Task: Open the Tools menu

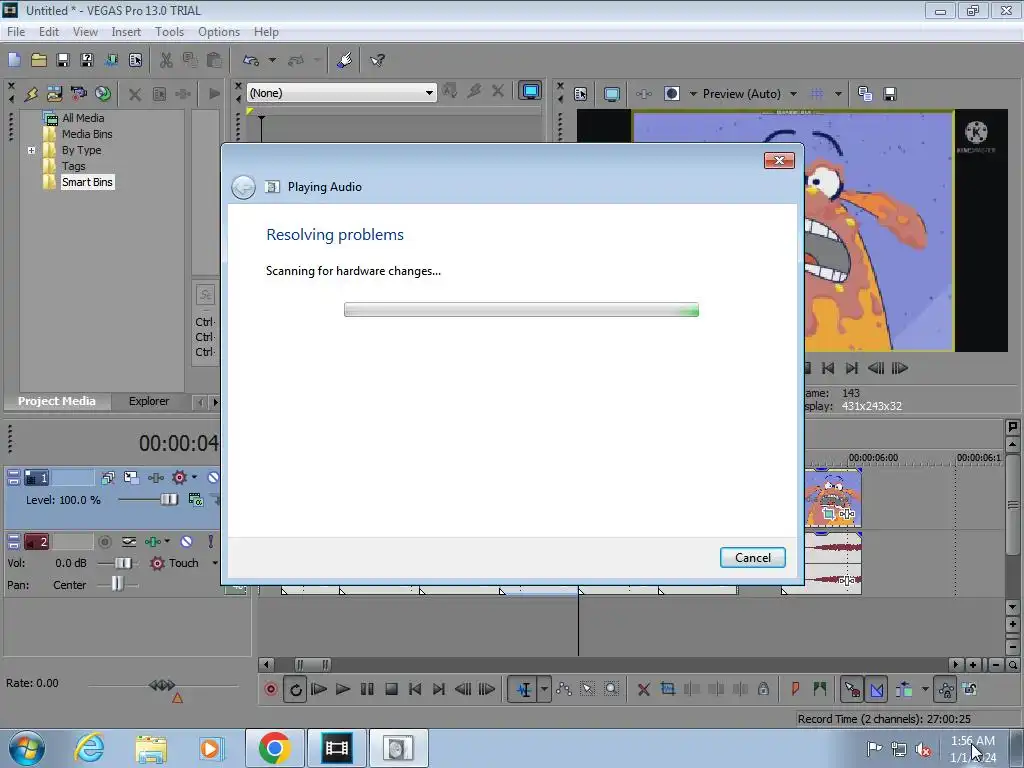Action: pyautogui.click(x=169, y=31)
